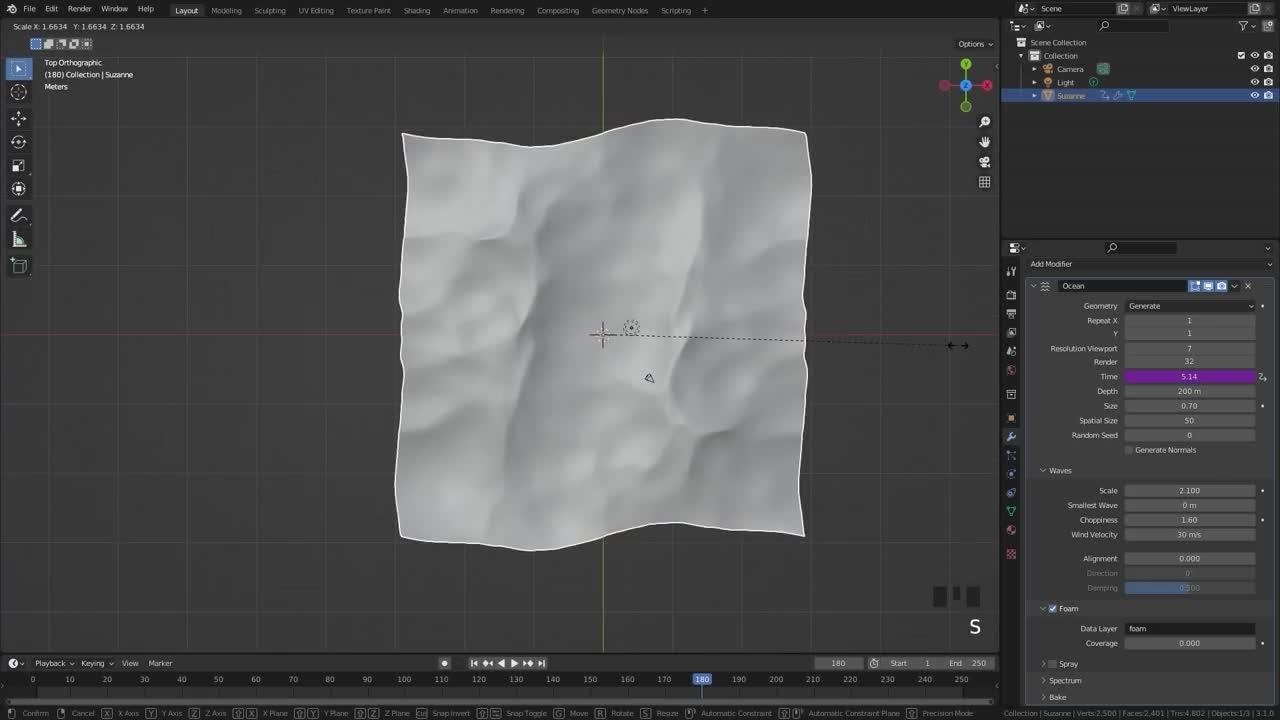Open the Render menu
This screenshot has height=720, width=1280.
point(79,9)
